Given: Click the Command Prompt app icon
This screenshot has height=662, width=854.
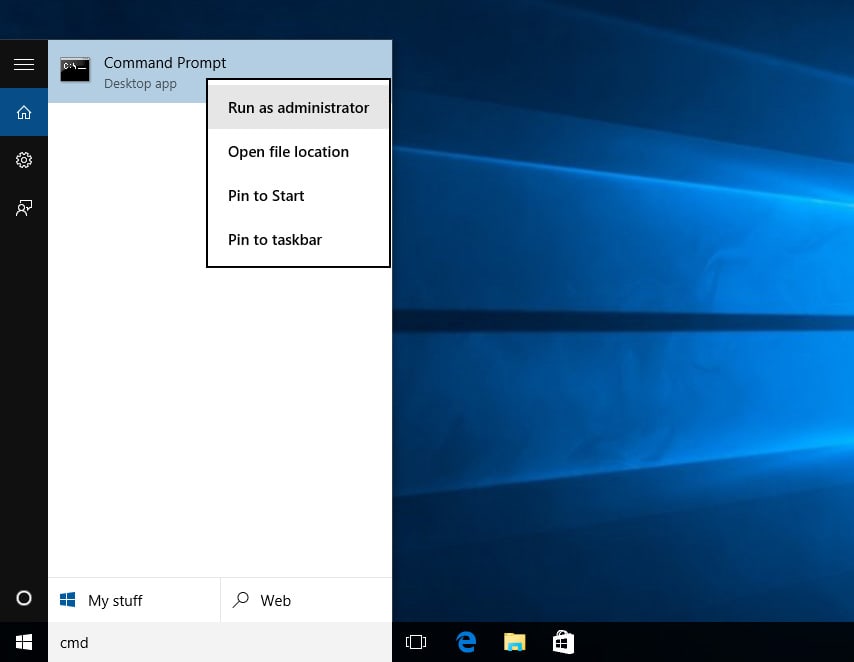Looking at the screenshot, I should pos(75,70).
